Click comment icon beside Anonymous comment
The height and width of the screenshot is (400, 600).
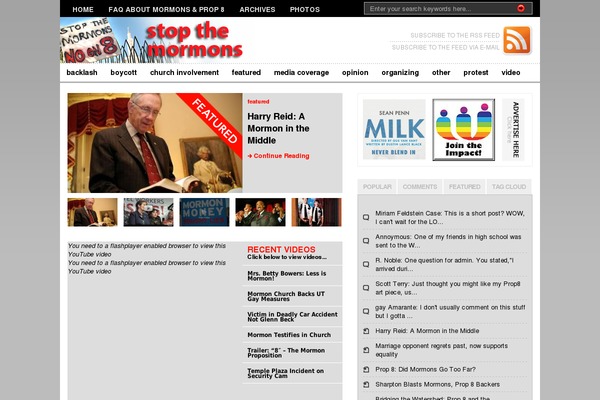[x=366, y=241]
